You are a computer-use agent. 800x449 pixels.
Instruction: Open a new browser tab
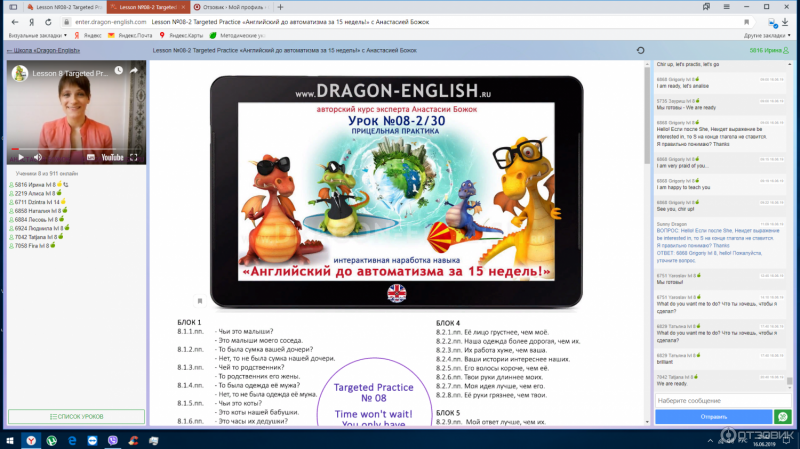click(x=280, y=7)
